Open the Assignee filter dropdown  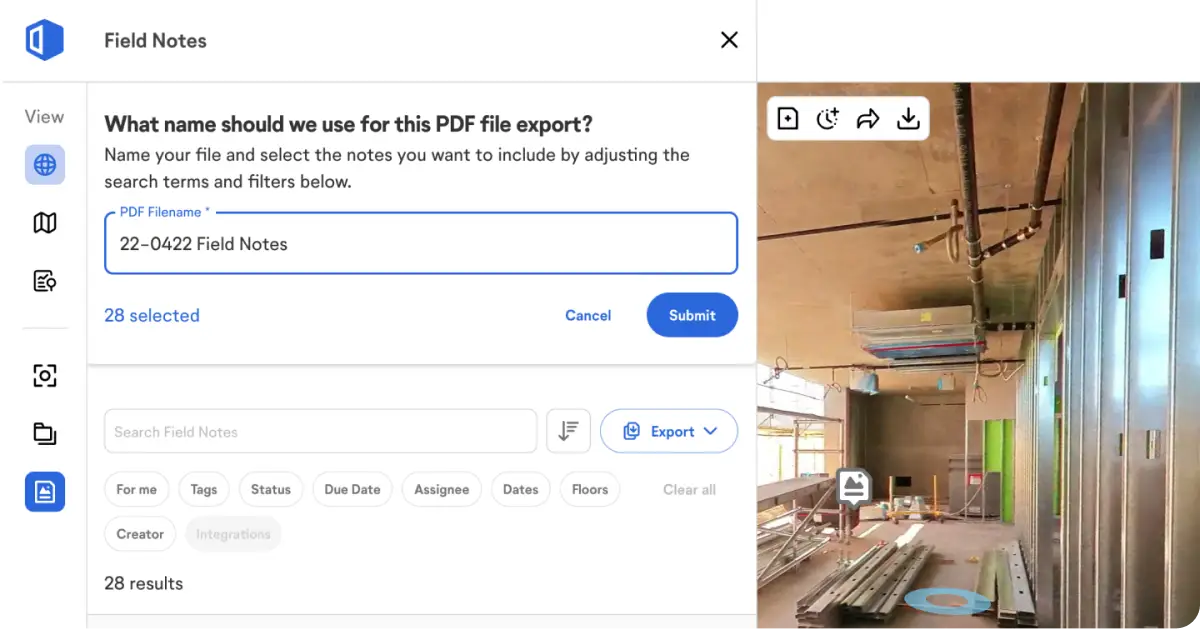(441, 489)
